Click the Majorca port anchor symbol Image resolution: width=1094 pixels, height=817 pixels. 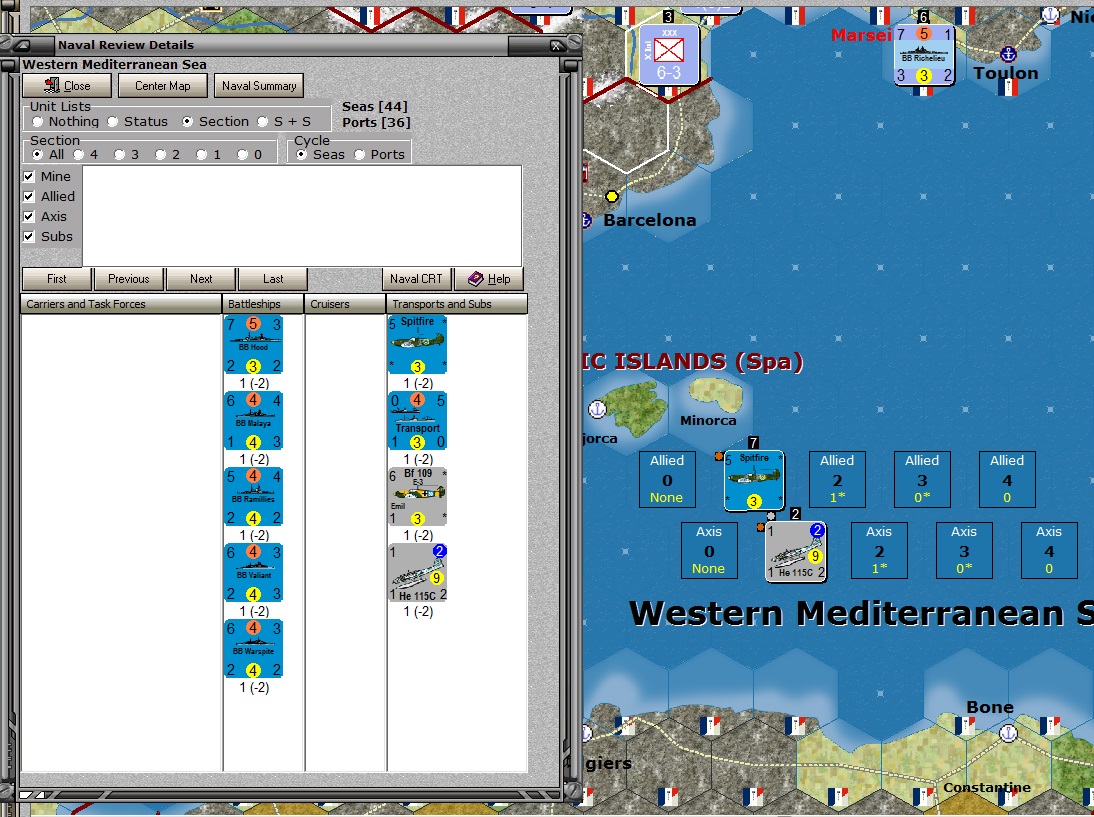(597, 409)
